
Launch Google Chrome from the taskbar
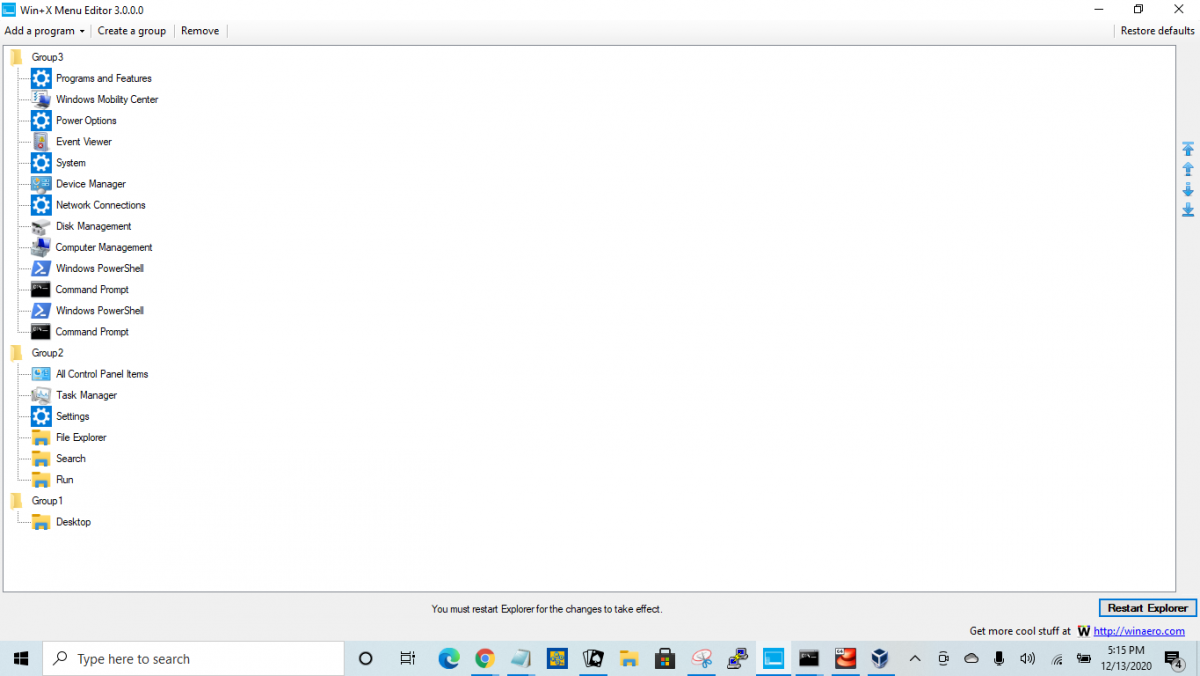(485, 658)
